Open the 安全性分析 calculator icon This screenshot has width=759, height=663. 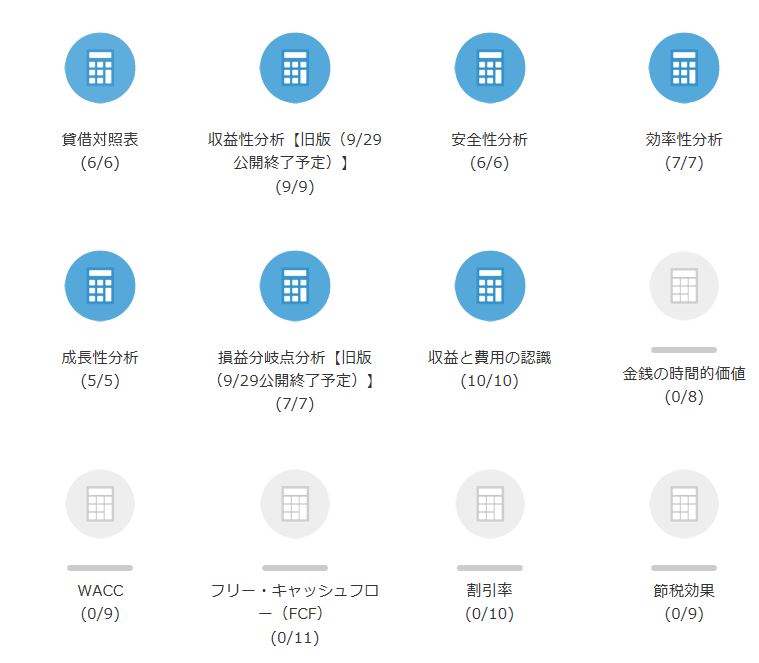click(x=490, y=68)
